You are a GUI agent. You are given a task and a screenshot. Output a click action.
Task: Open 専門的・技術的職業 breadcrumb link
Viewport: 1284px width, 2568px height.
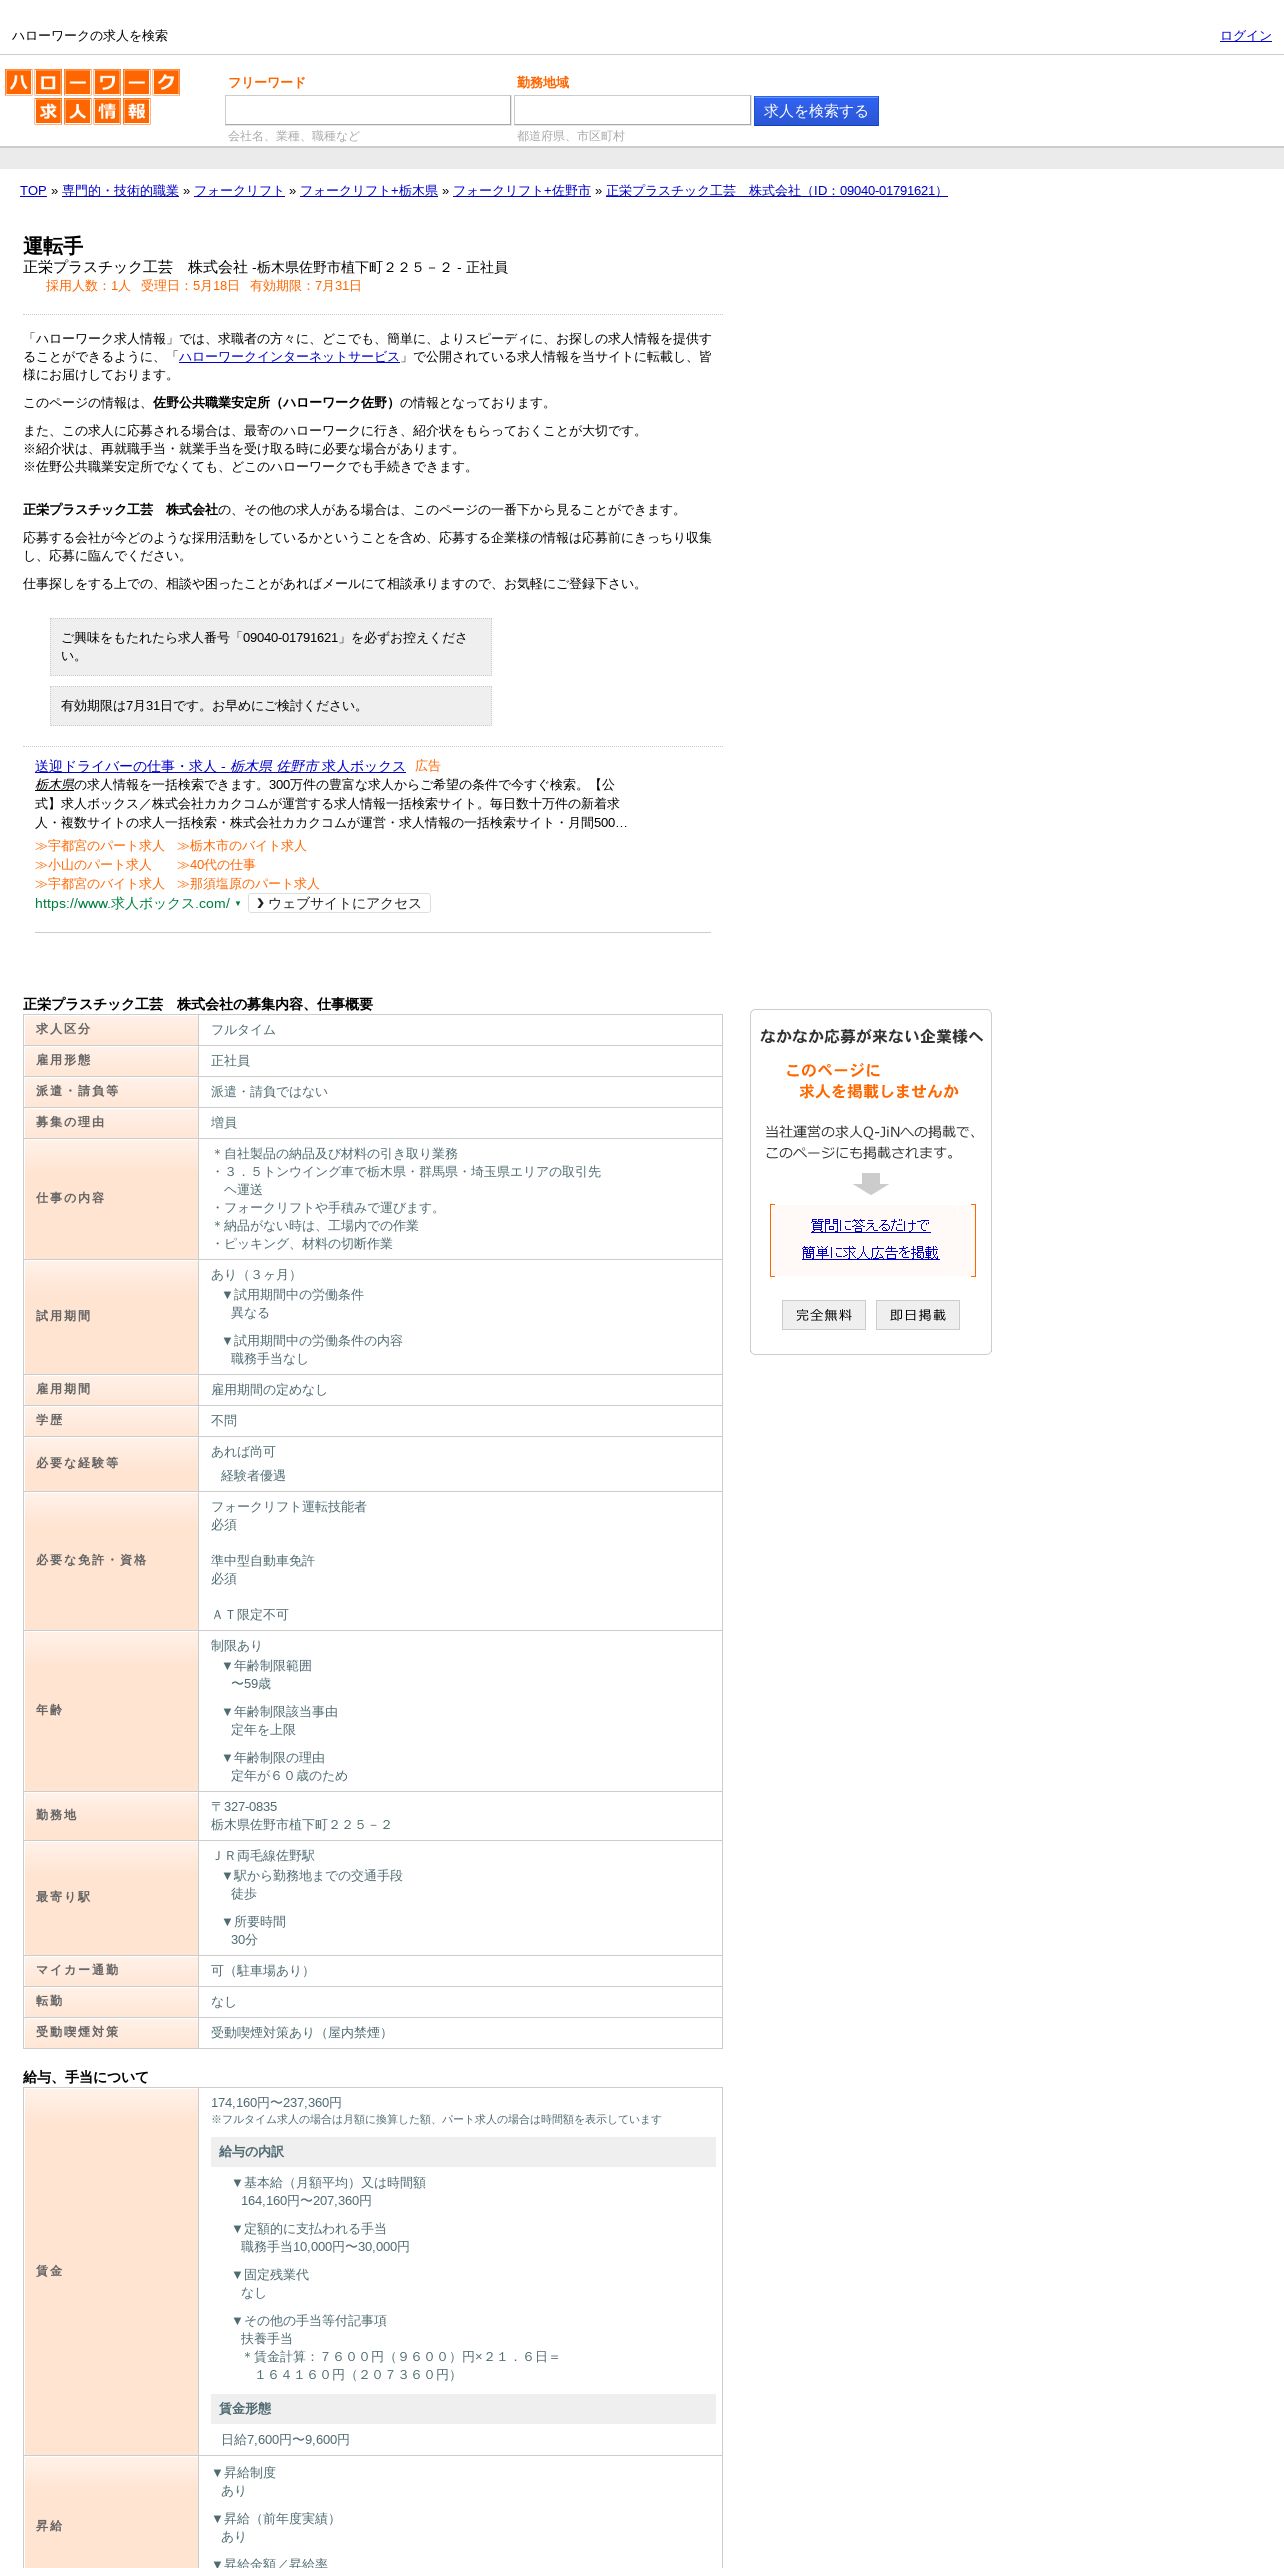[120, 191]
